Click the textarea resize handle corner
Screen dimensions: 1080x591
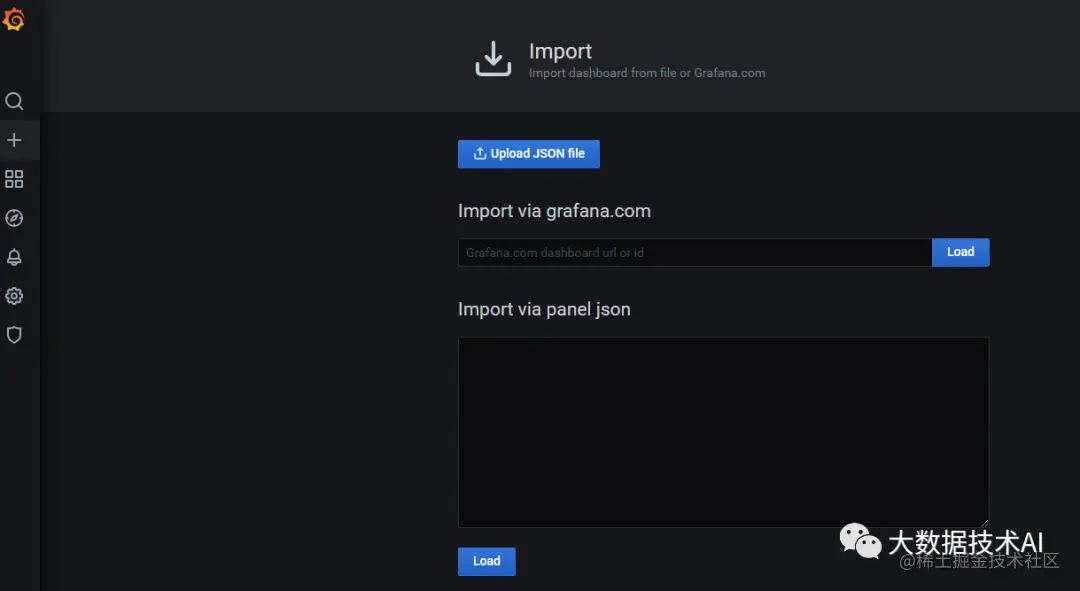coord(984,523)
